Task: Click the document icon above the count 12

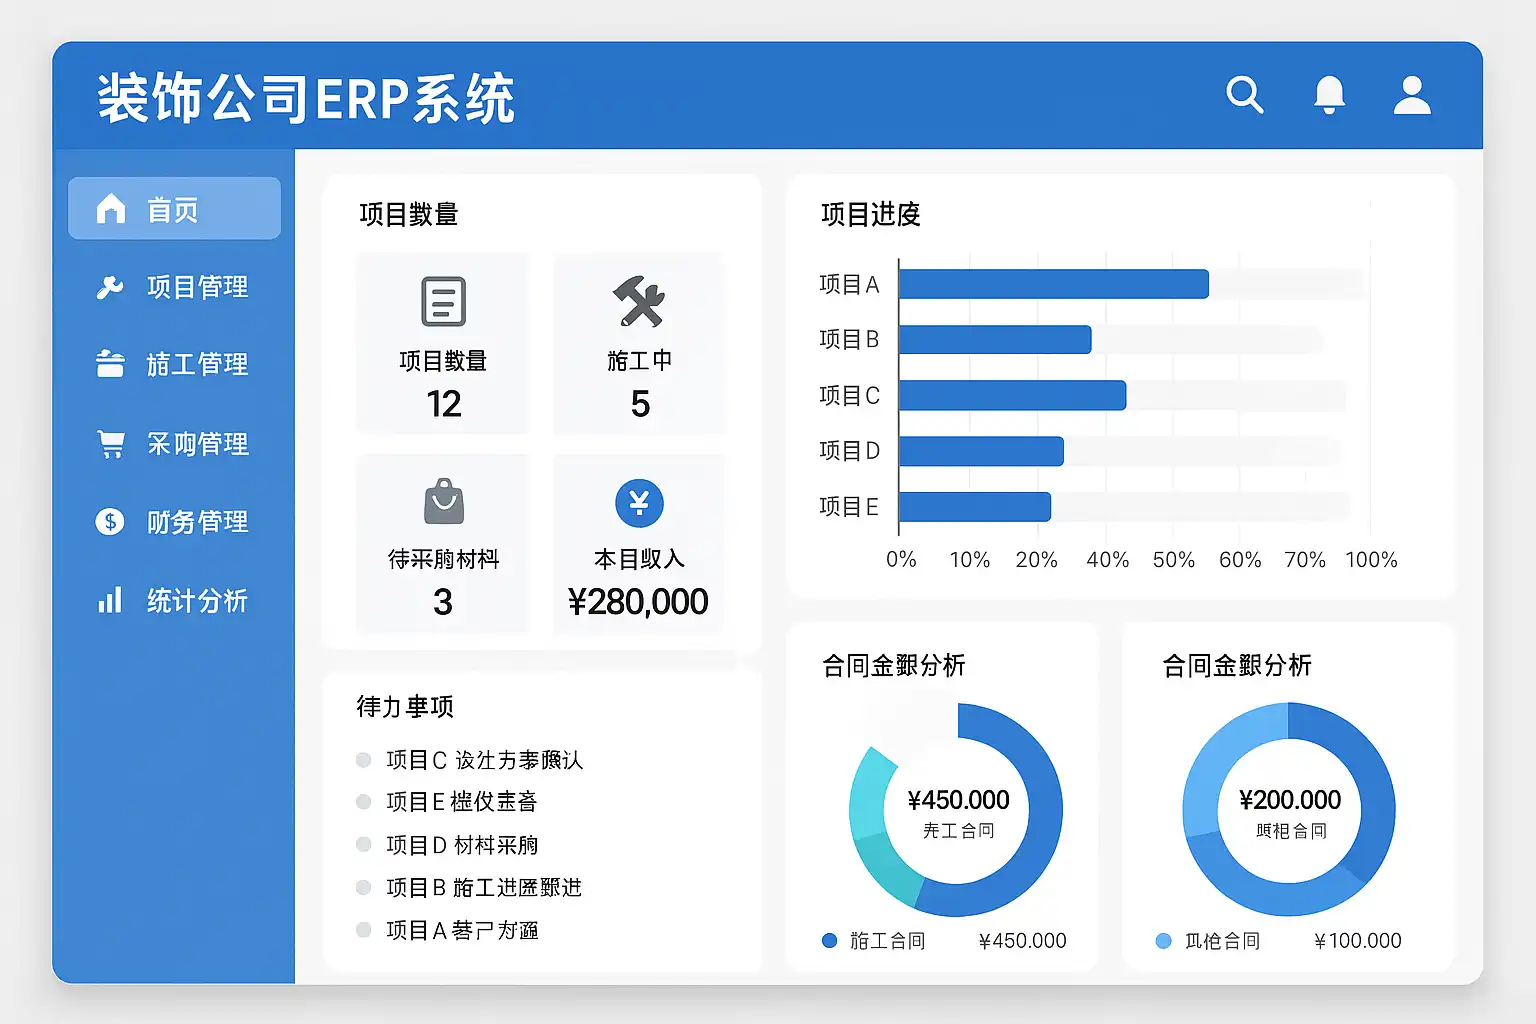Action: 443,301
